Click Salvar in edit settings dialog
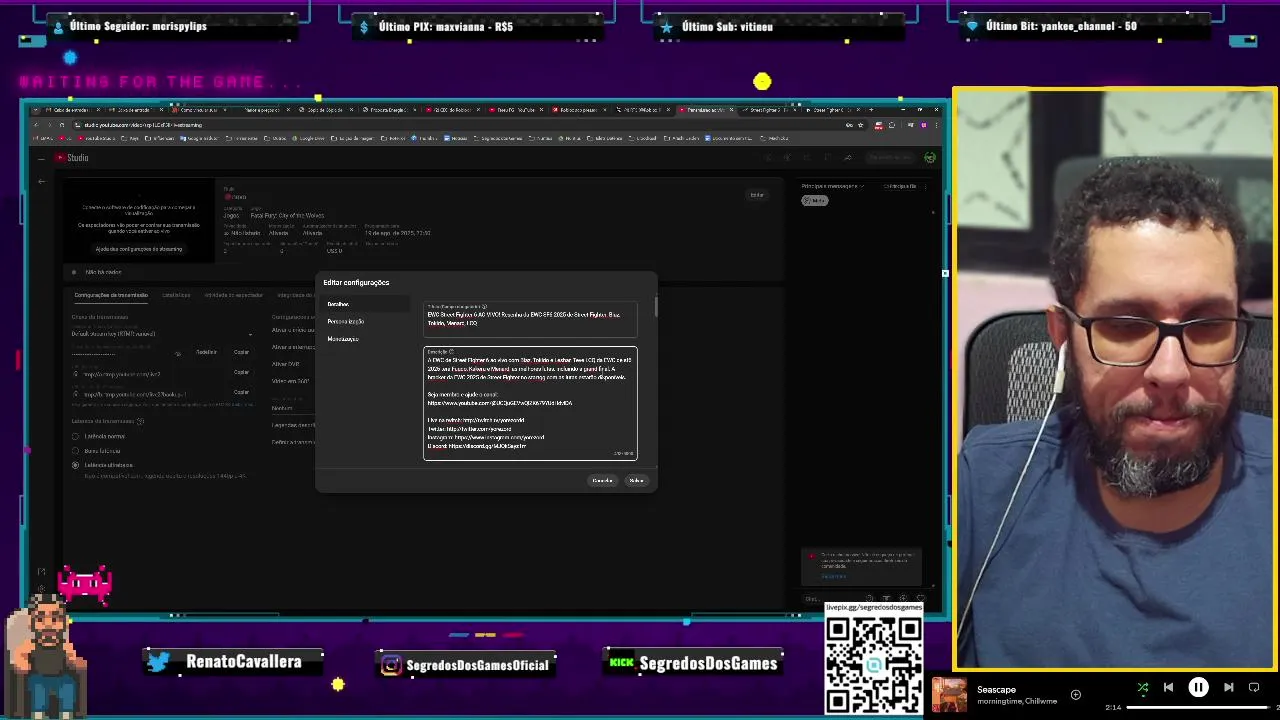The height and width of the screenshot is (720, 1280). 636,481
